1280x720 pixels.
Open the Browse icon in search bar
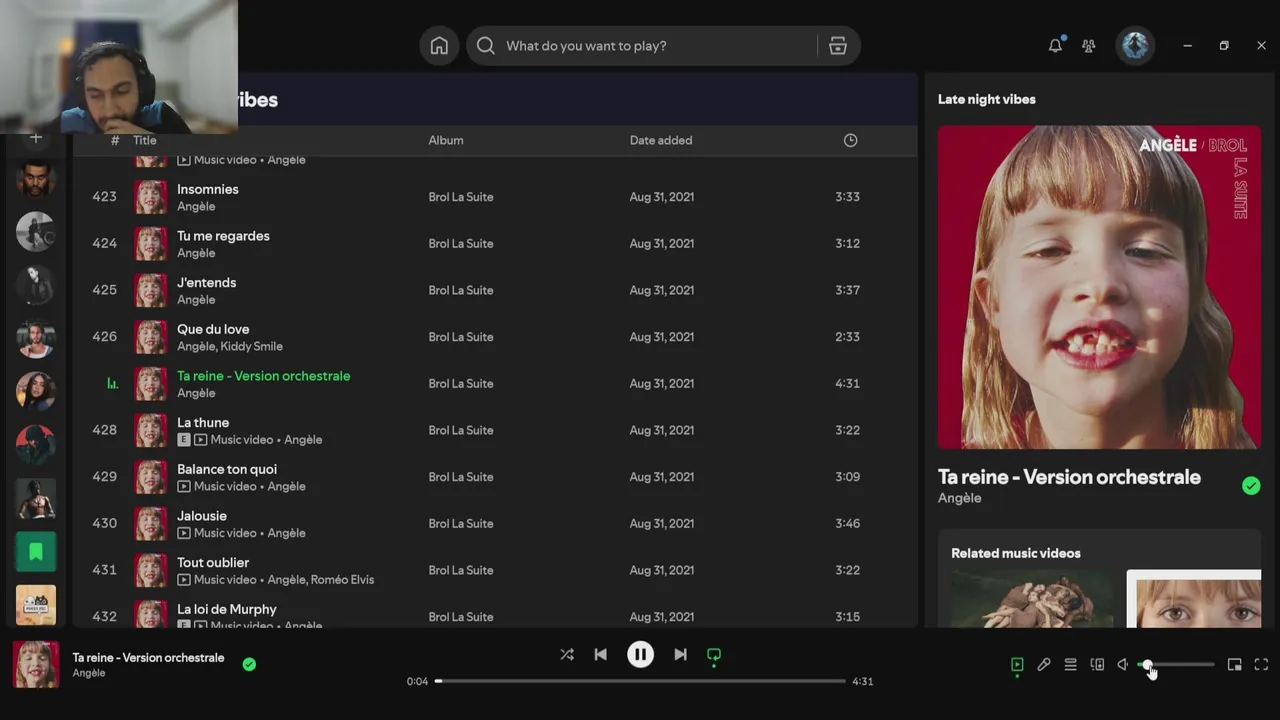coord(838,46)
